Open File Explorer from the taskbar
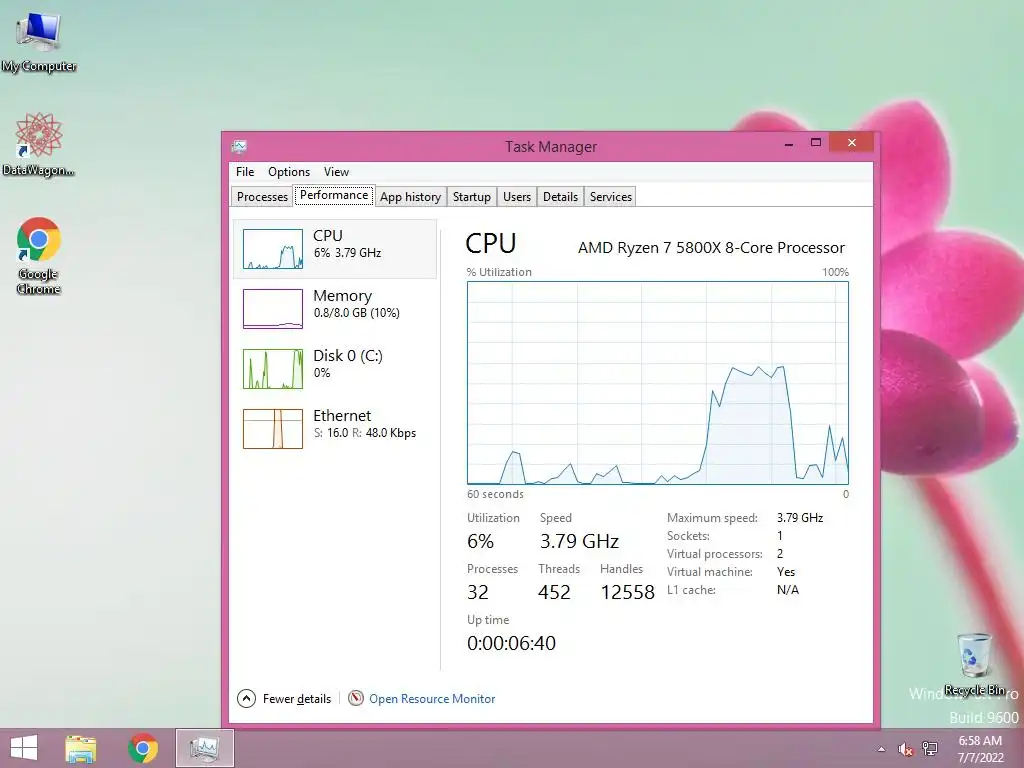This screenshot has width=1024, height=768. point(80,748)
